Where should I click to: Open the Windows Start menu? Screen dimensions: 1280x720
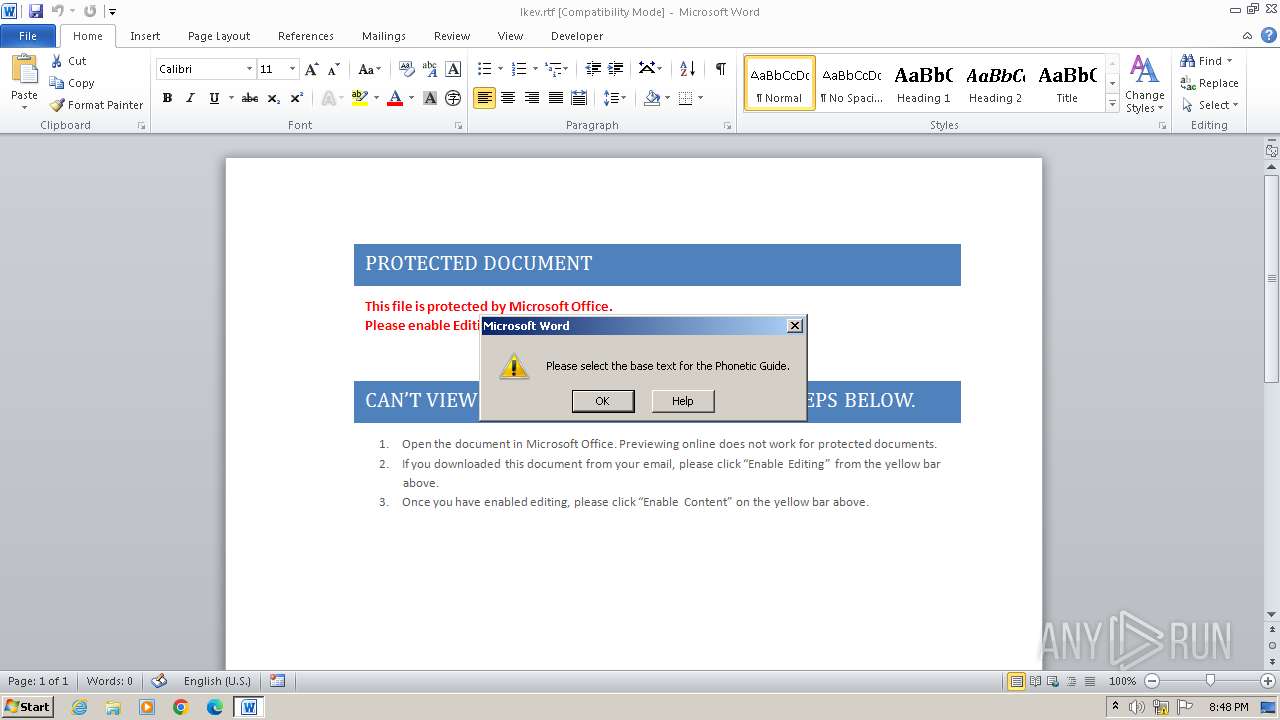pyautogui.click(x=27, y=706)
